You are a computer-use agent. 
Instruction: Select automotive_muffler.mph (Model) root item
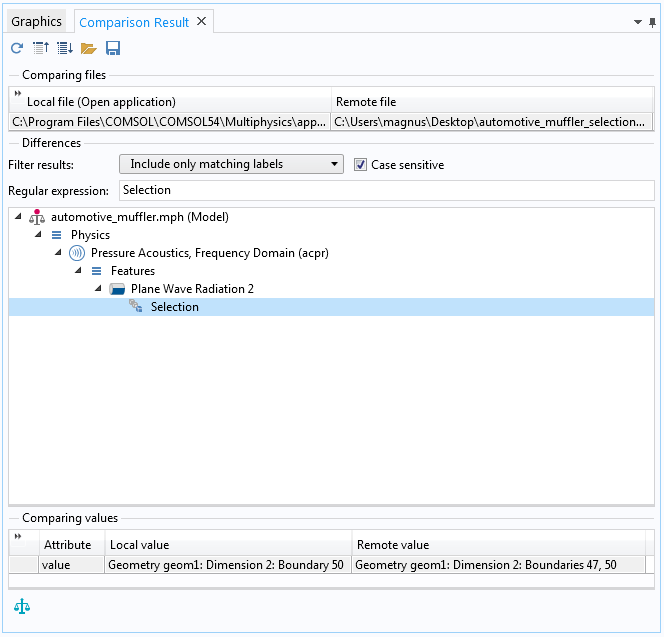pyautogui.click(x=140, y=217)
